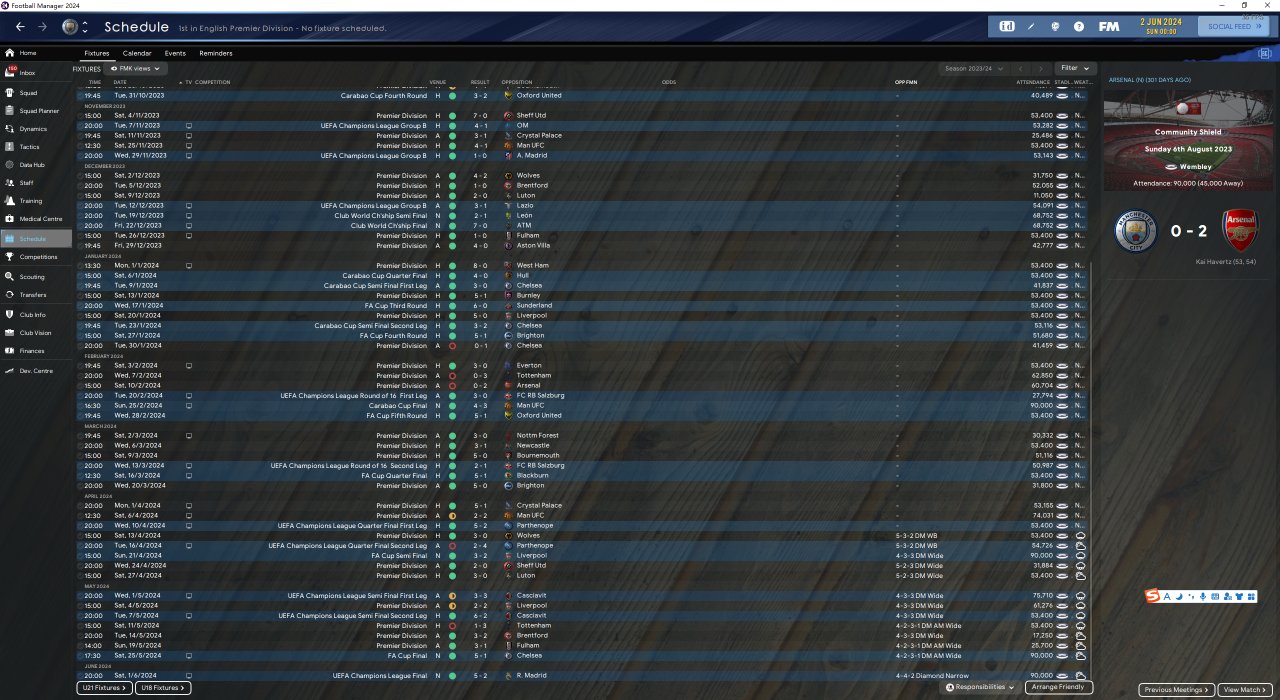
Task: Click the forward navigation arrow
Action: click(42, 27)
